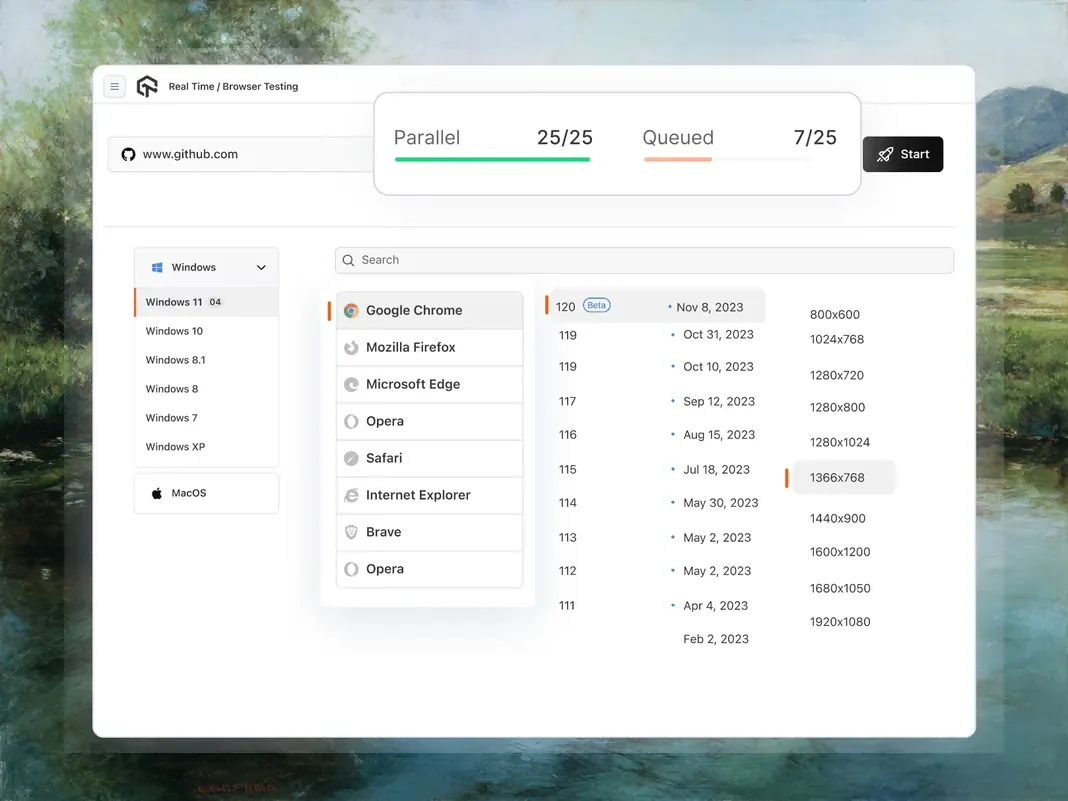Choose Google Chrome browser
This screenshot has width=1068, height=801.
[x=429, y=311]
